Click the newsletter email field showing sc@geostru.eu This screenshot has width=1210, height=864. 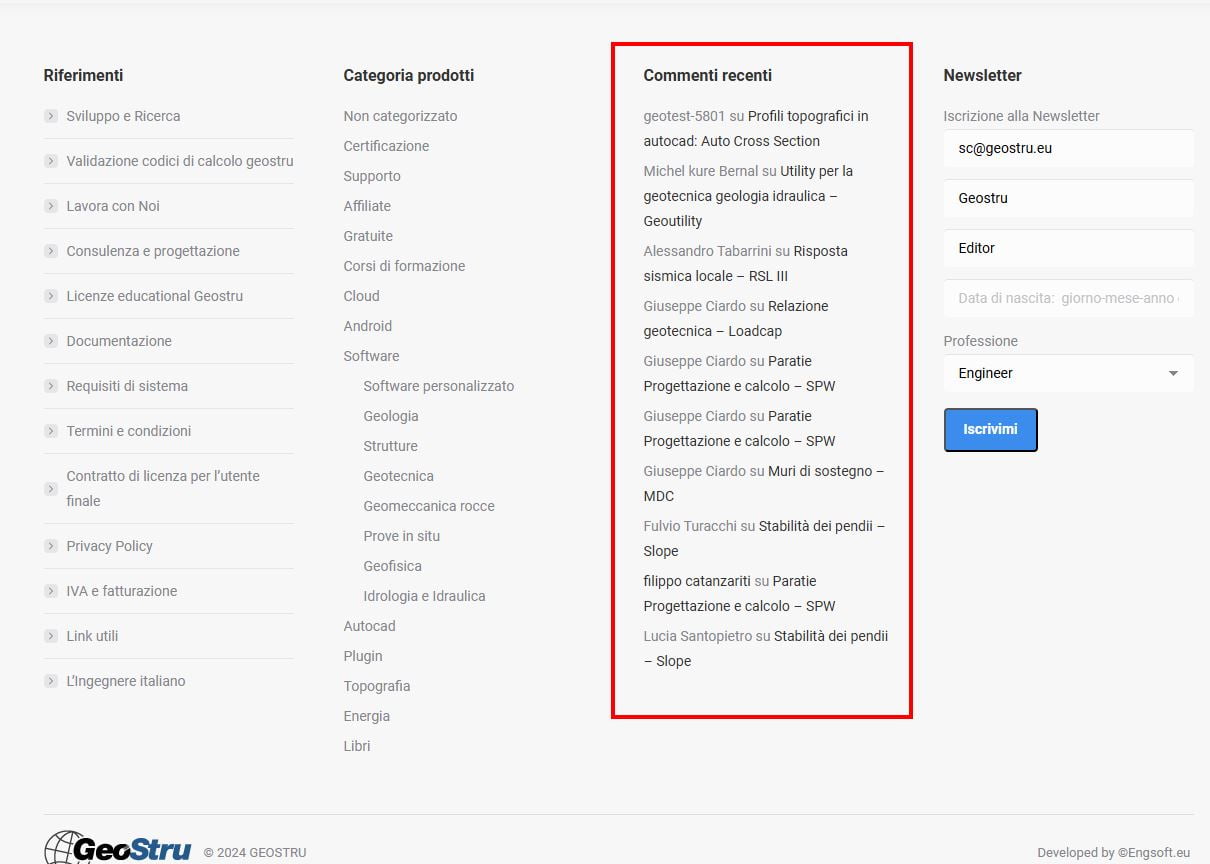pos(1067,148)
